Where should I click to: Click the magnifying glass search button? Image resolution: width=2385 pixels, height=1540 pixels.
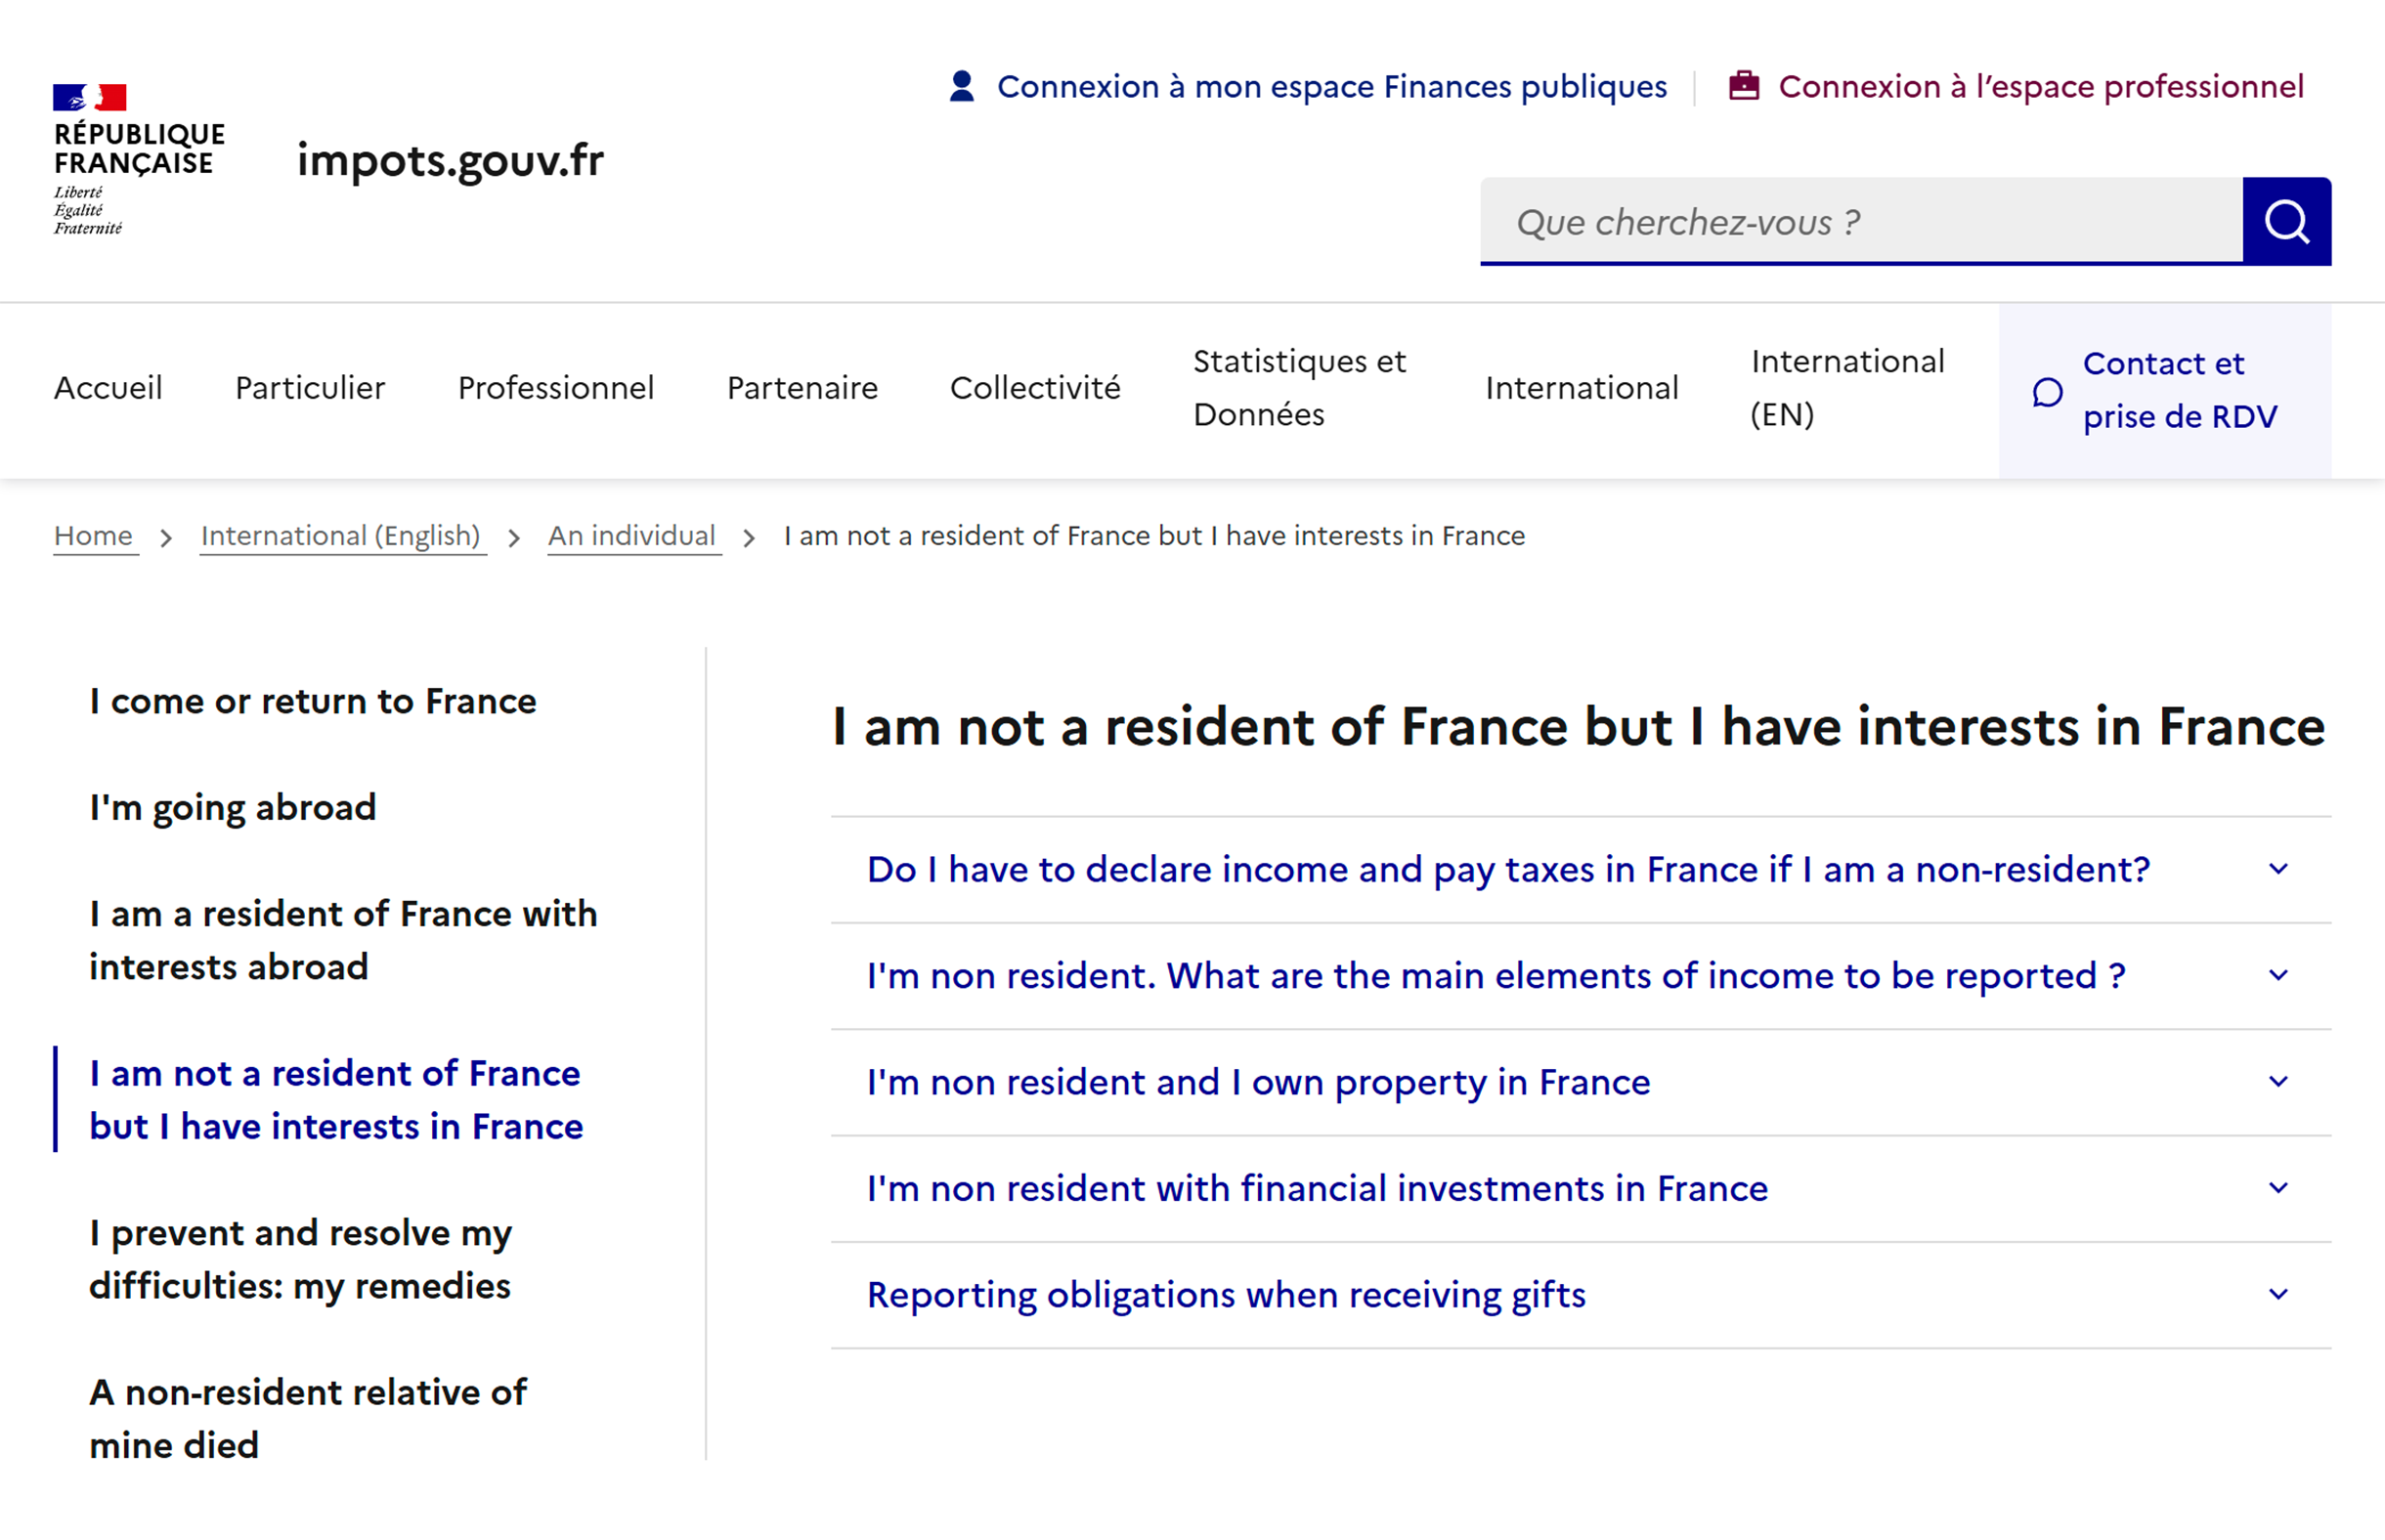2286,221
